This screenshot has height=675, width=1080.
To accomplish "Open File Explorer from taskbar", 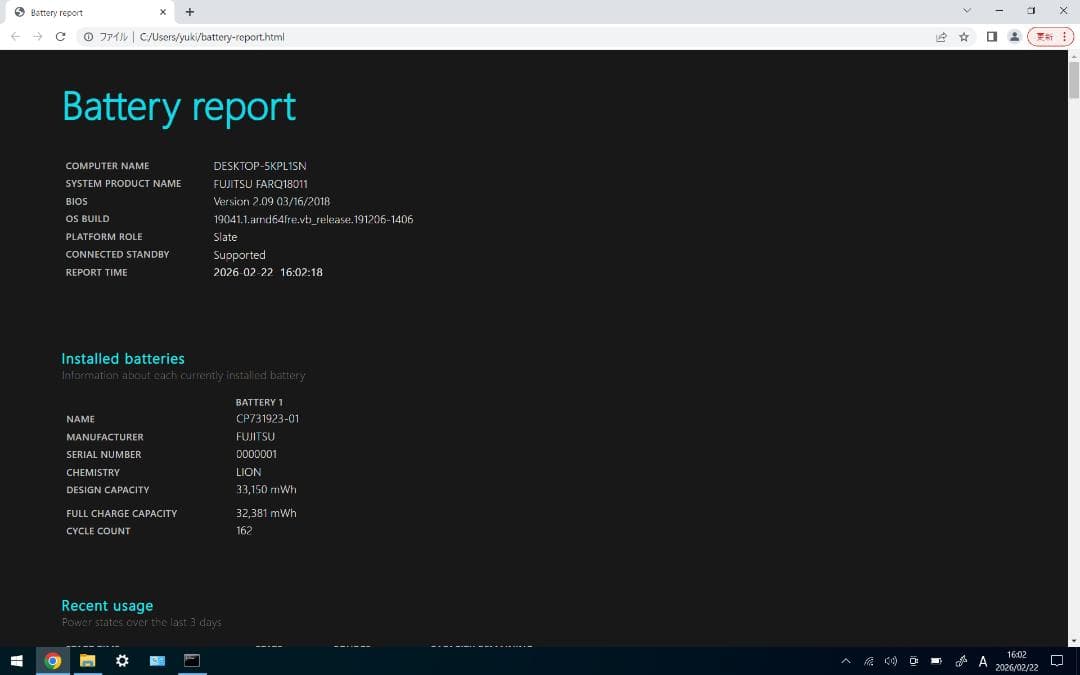I will [87, 661].
